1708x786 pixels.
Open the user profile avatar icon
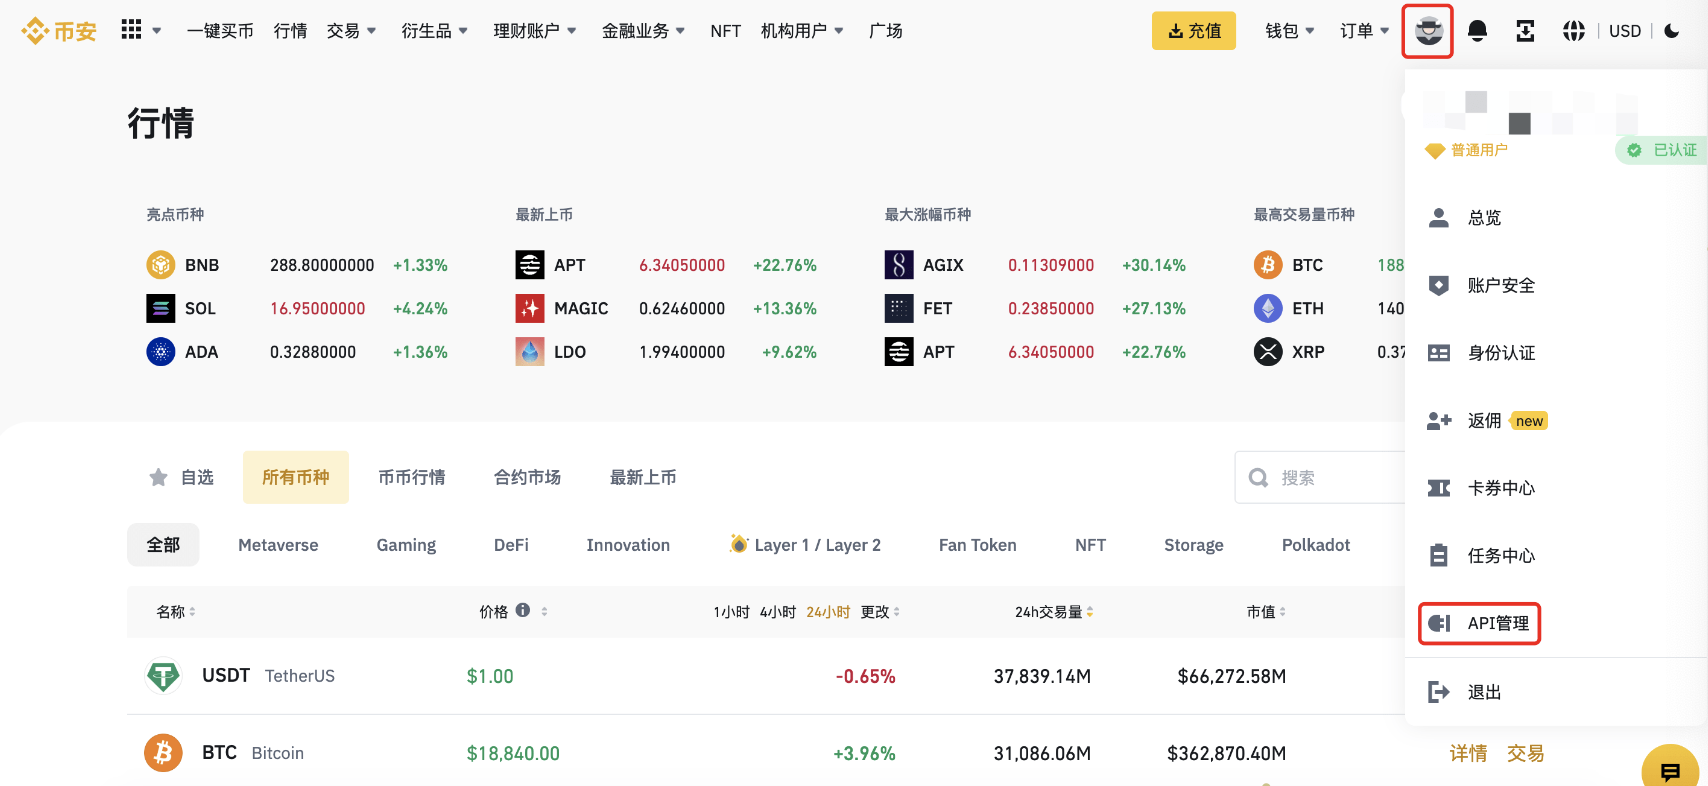pos(1428,31)
